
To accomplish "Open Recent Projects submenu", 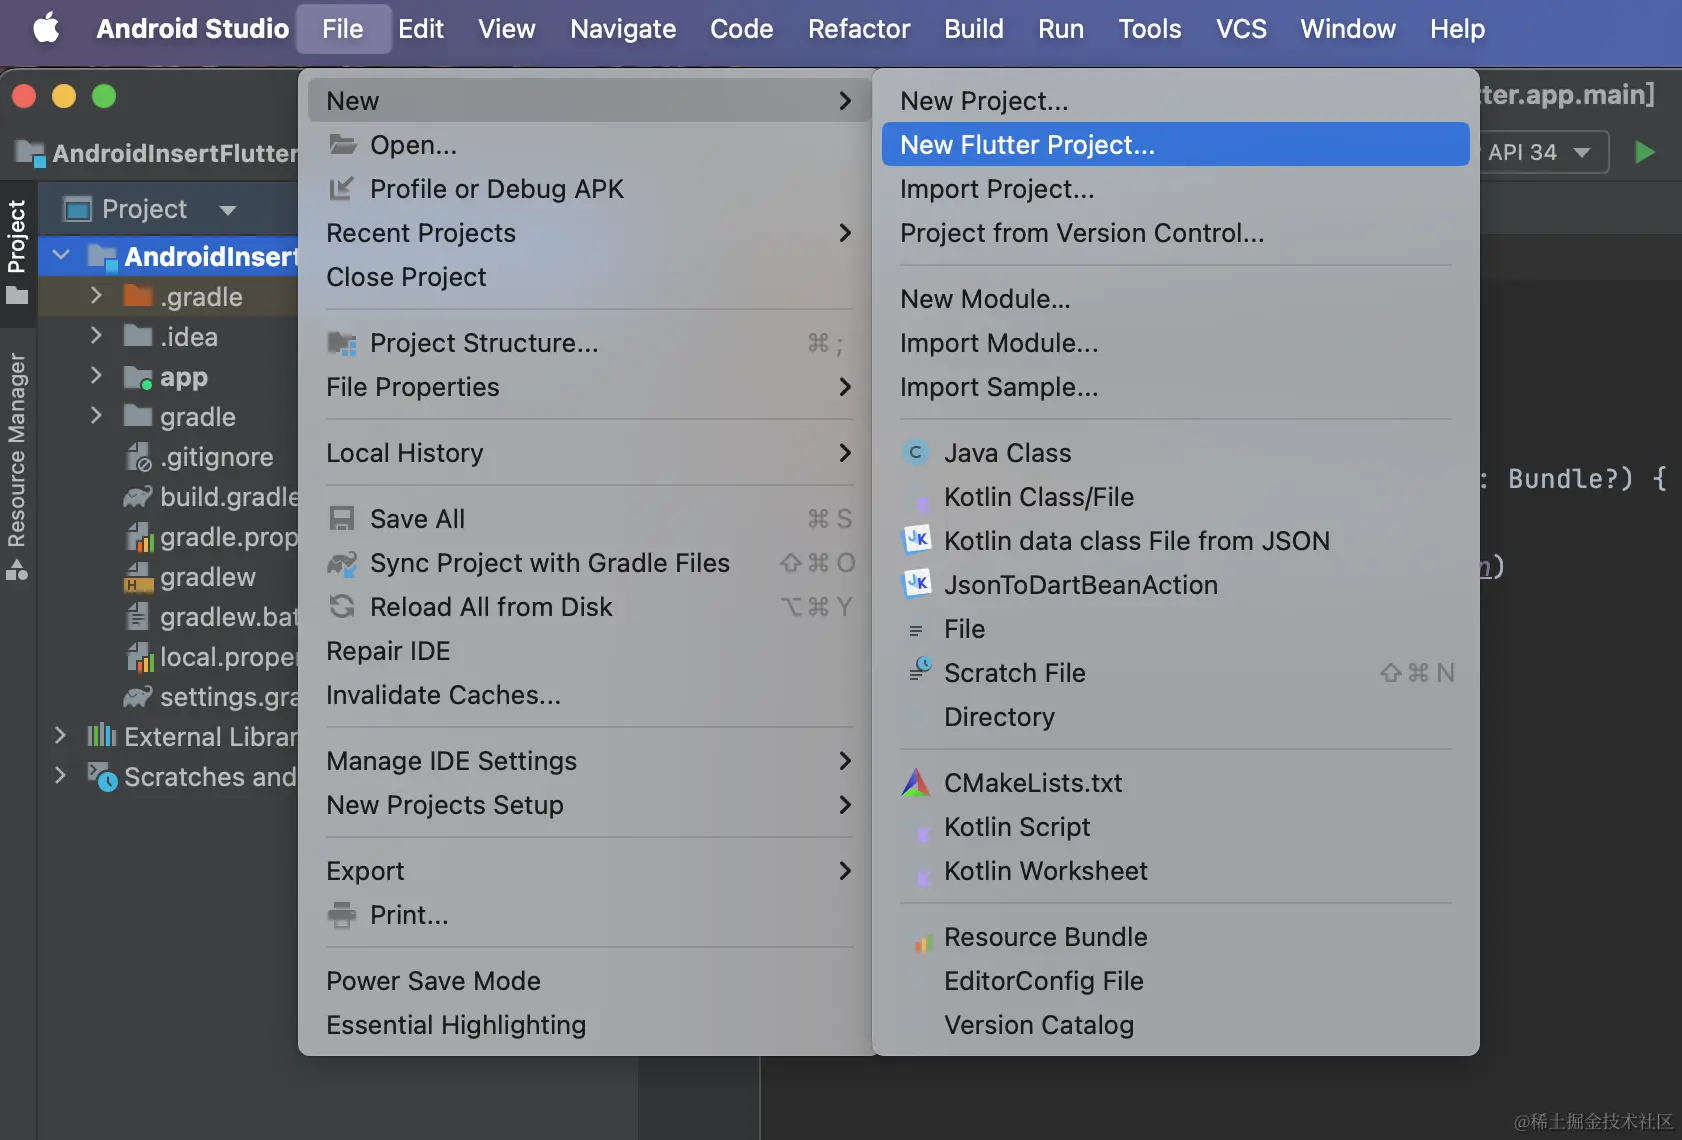I will (590, 233).
